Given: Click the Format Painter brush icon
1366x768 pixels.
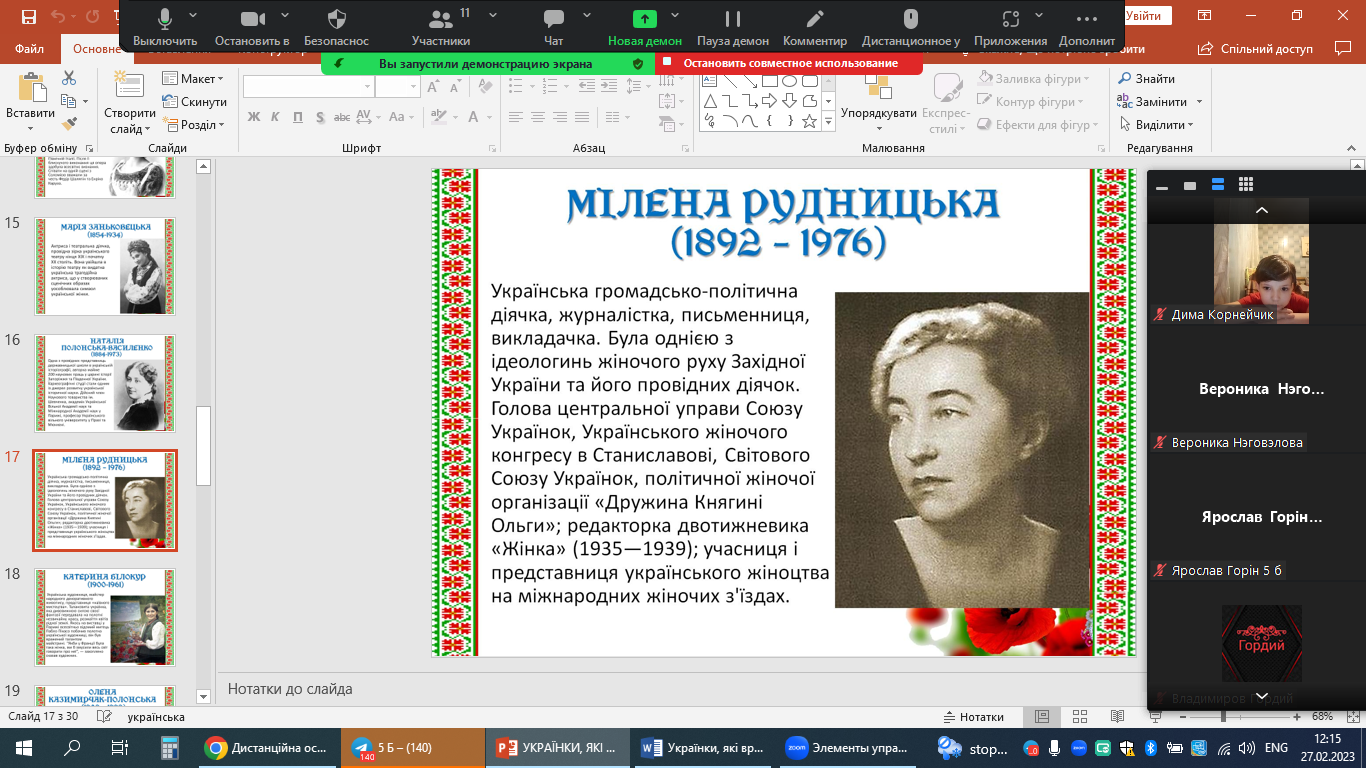Looking at the screenshot, I should (x=69, y=125).
